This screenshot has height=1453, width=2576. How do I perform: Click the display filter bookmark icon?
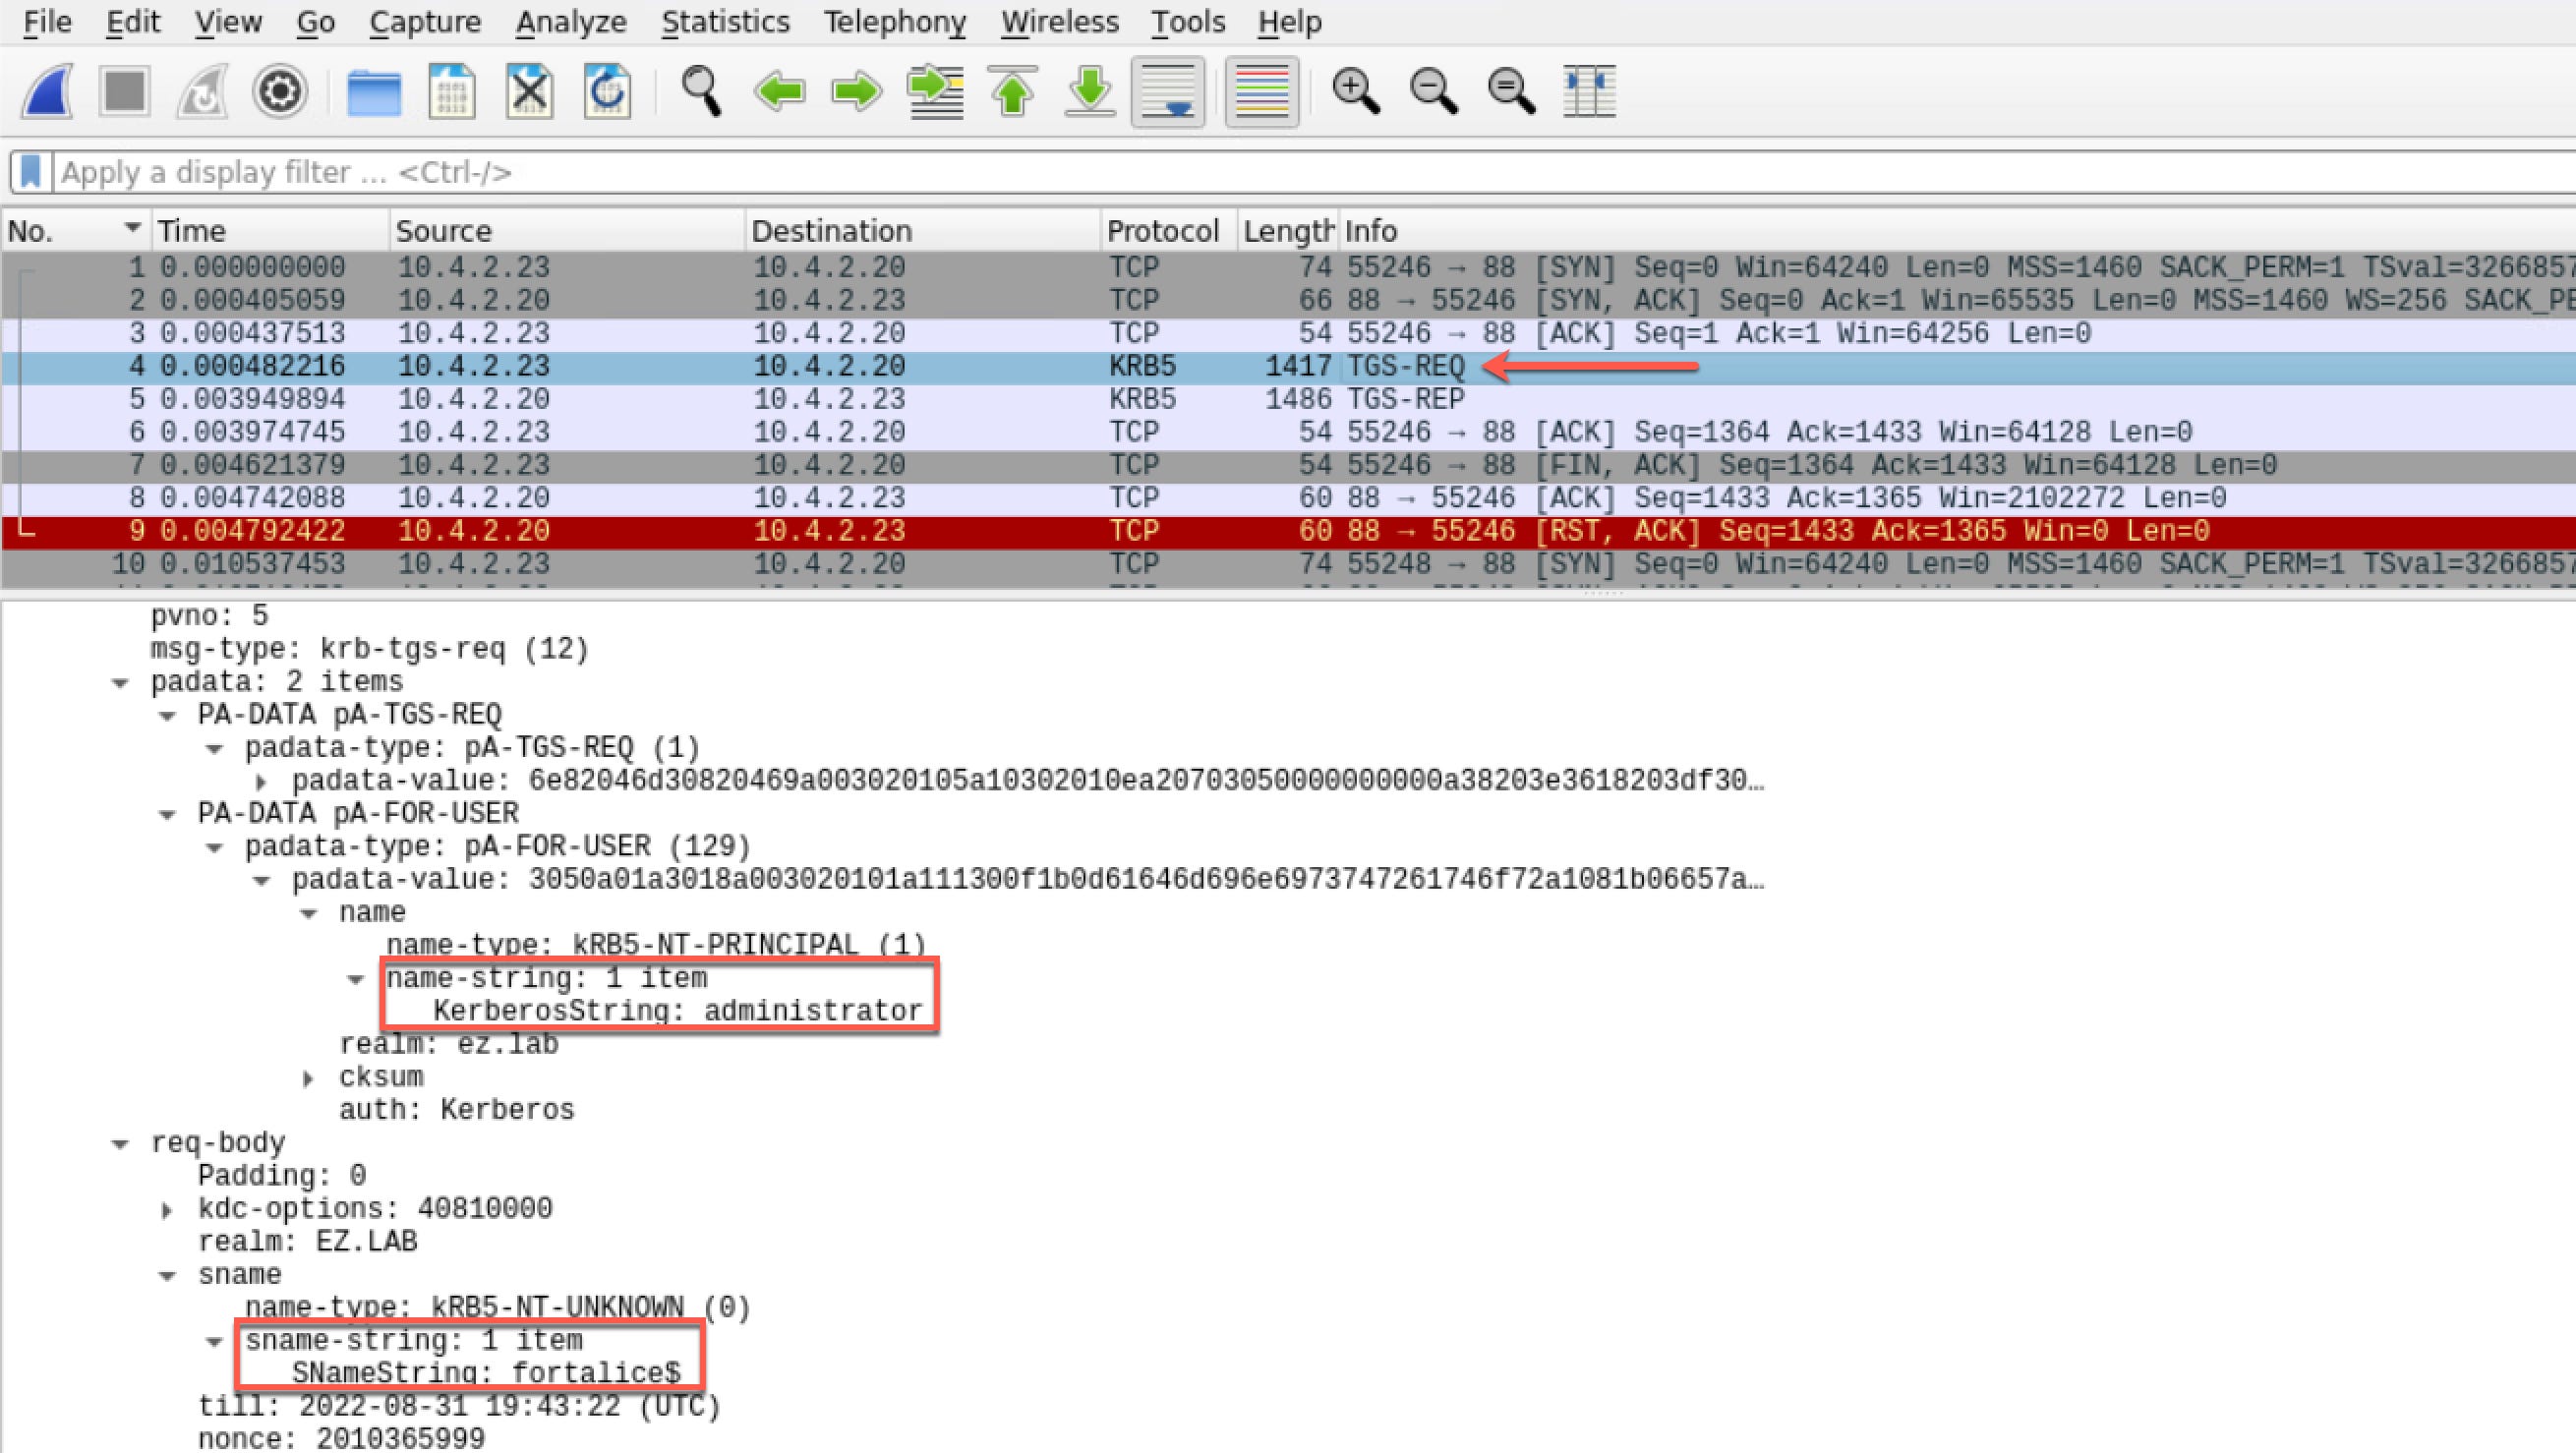pos(30,172)
